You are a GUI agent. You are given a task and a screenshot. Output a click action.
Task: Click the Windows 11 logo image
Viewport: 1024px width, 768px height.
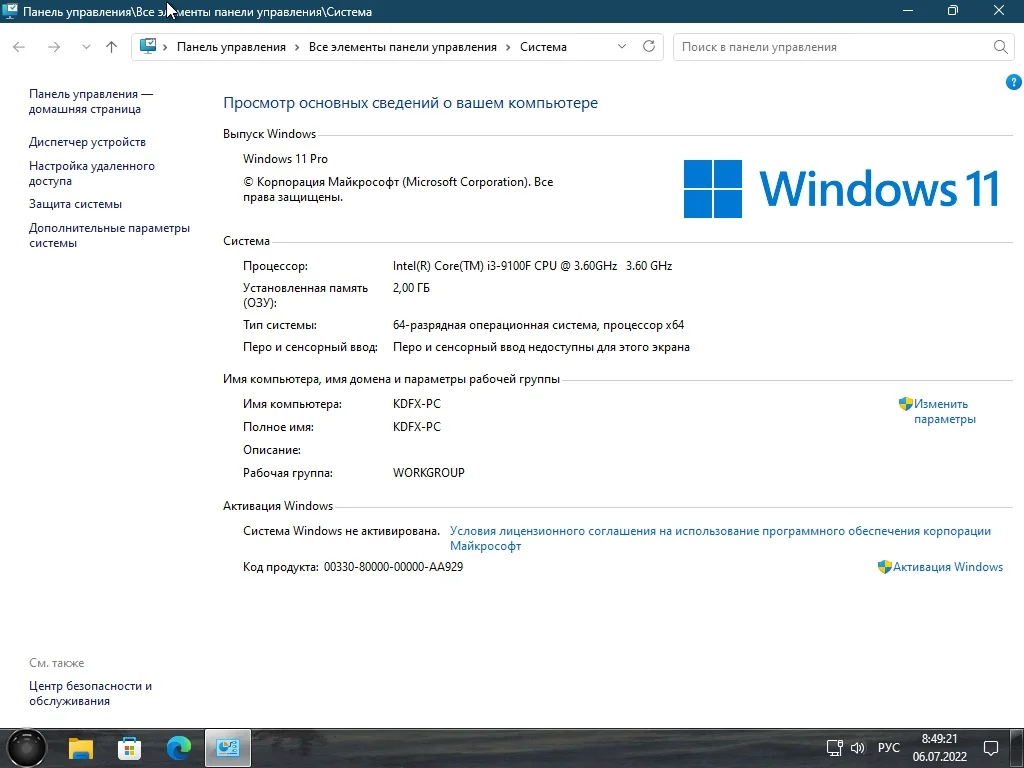841,188
